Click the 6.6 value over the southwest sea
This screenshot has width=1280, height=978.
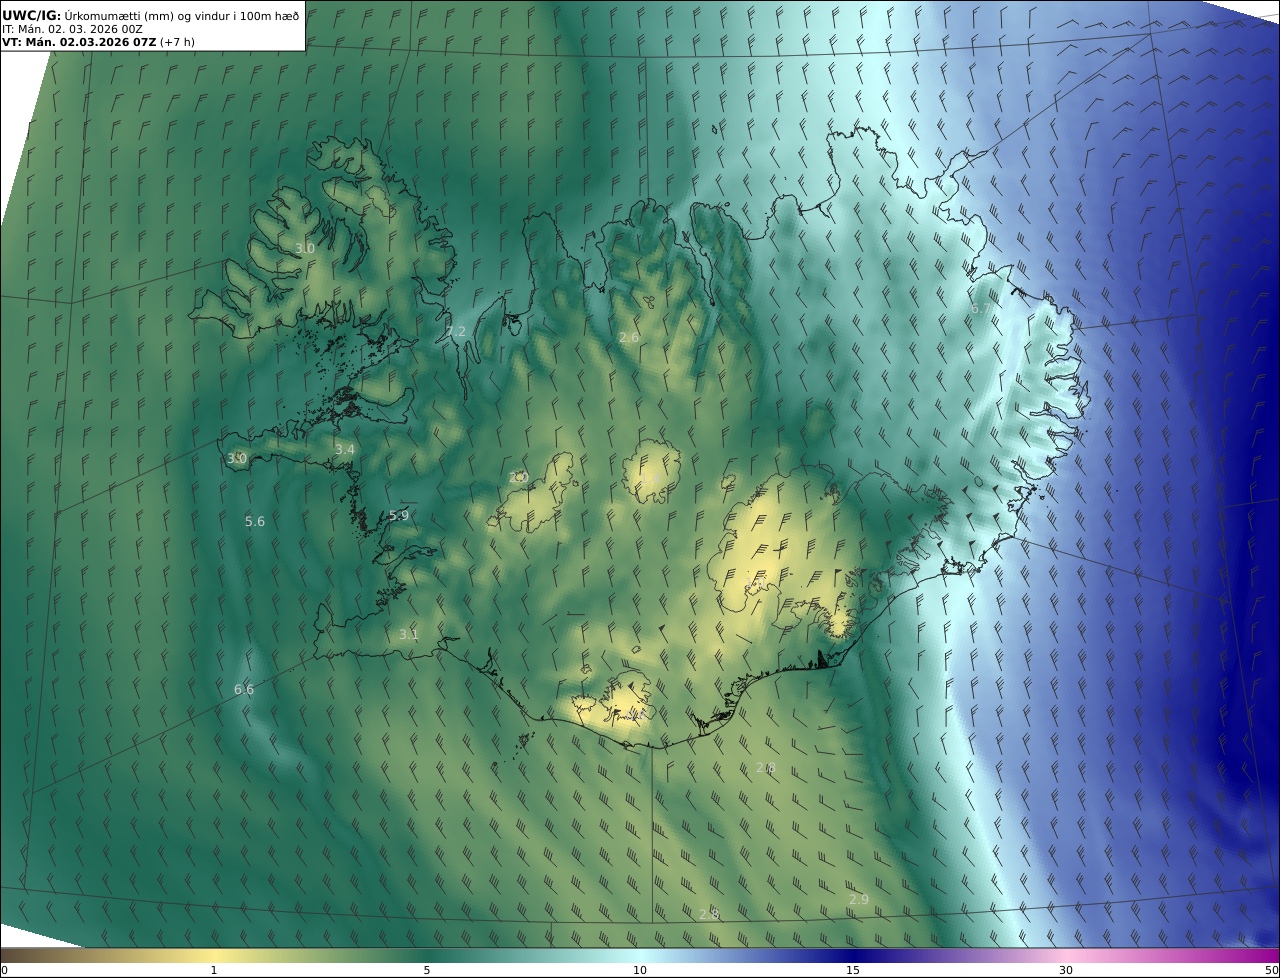(x=244, y=690)
